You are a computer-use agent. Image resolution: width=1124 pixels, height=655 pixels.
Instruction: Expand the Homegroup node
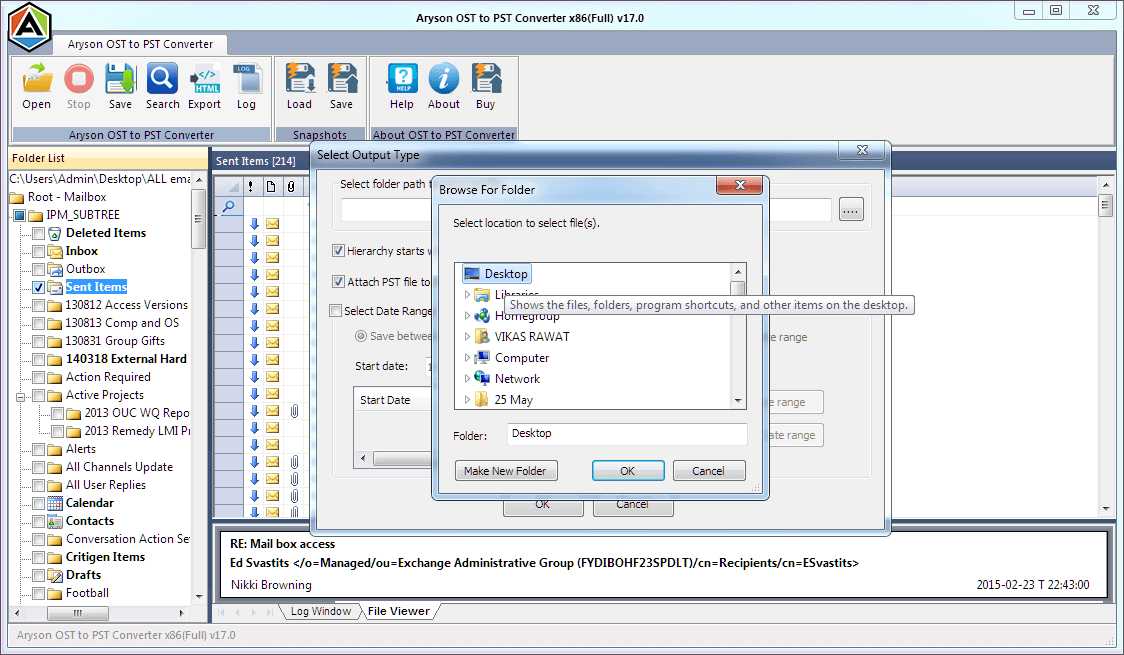coord(467,315)
